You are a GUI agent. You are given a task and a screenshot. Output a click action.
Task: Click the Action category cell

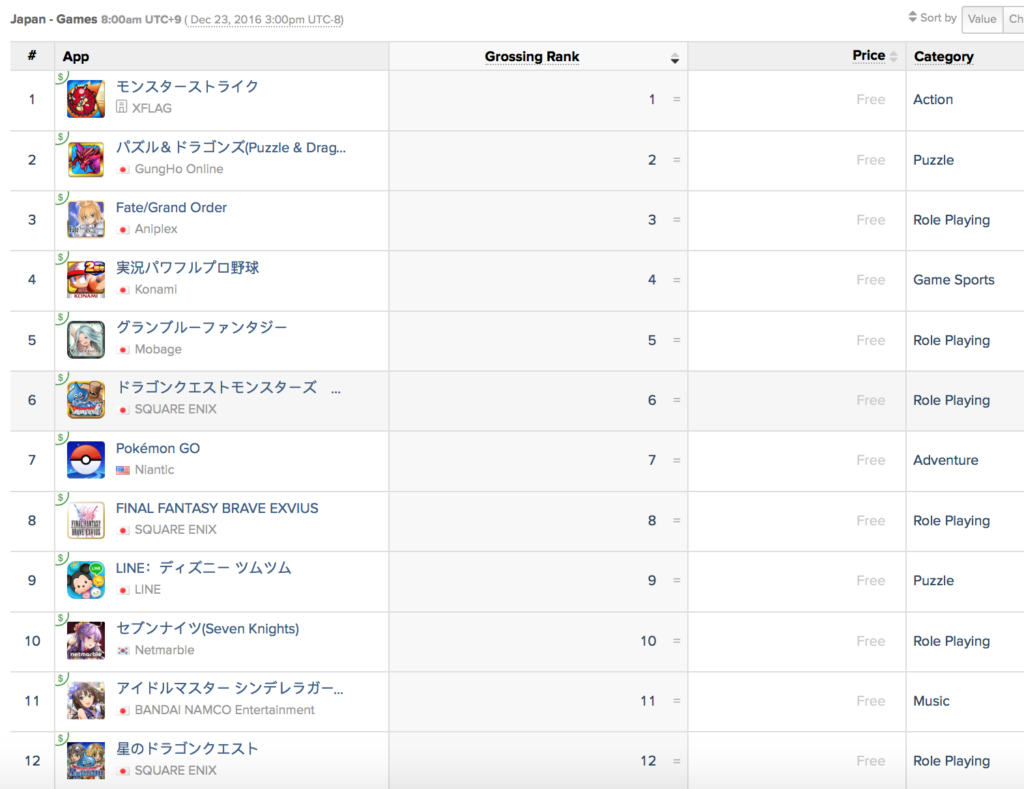(x=933, y=99)
